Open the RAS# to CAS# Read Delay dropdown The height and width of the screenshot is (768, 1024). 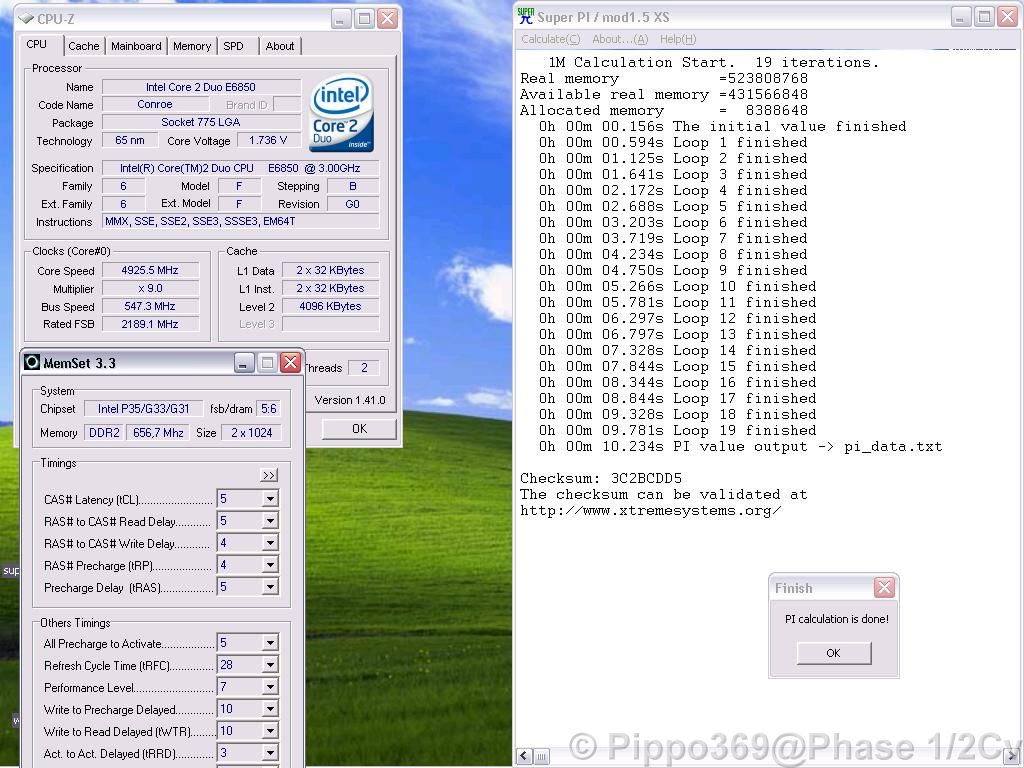[x=270, y=521]
